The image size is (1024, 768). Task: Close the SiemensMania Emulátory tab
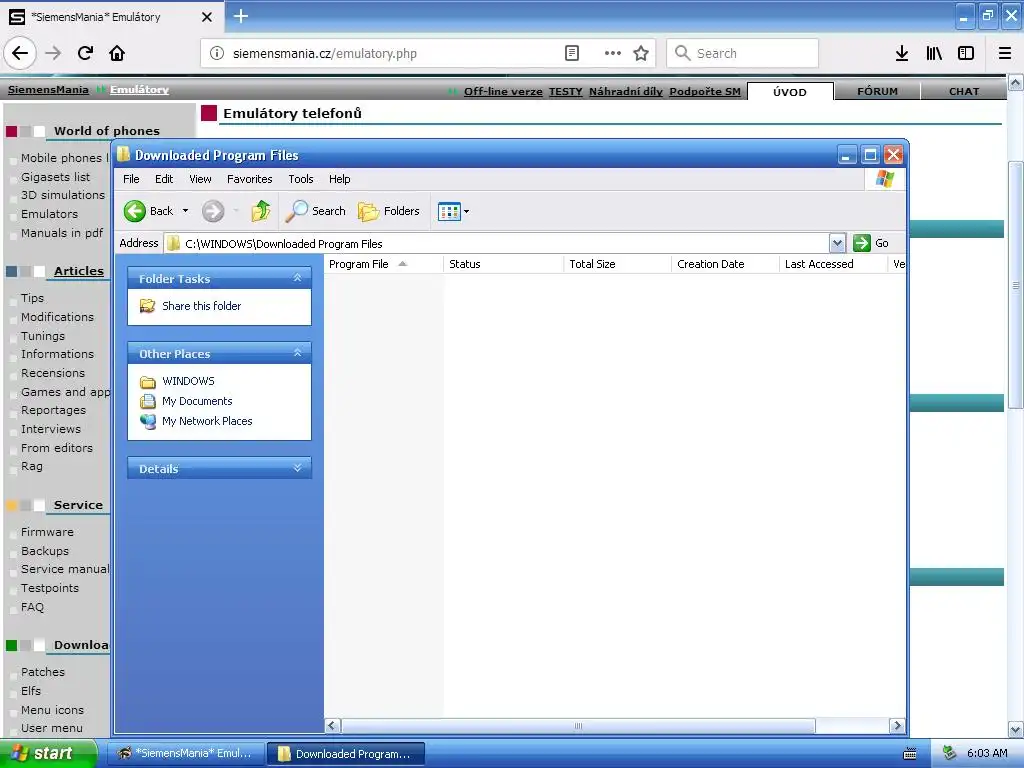pyautogui.click(x=206, y=17)
